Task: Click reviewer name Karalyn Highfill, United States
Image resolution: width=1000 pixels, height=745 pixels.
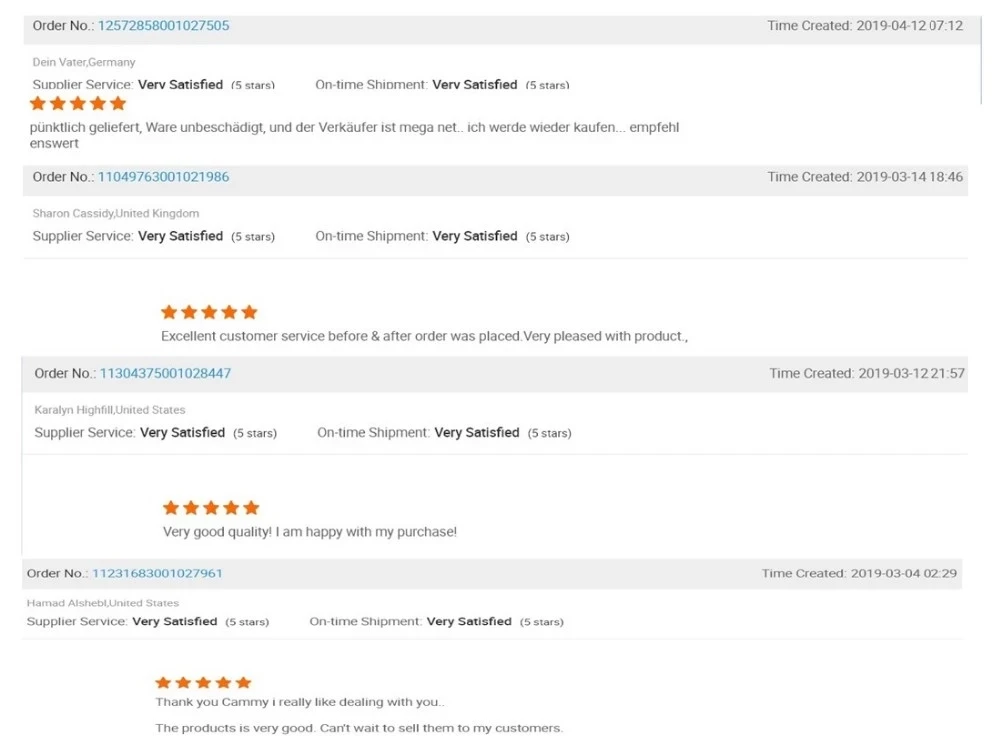Action: tap(110, 410)
